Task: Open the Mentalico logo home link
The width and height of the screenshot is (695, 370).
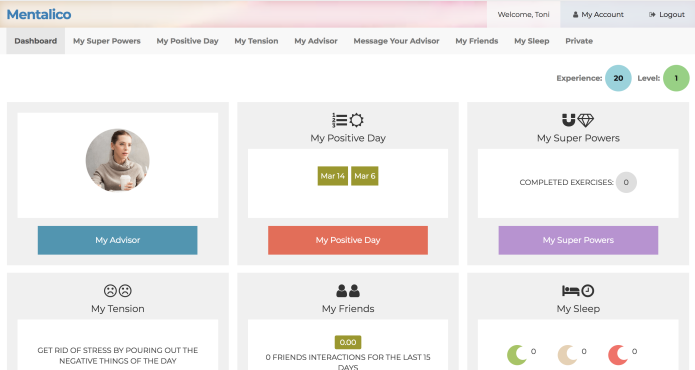Action: tap(39, 14)
